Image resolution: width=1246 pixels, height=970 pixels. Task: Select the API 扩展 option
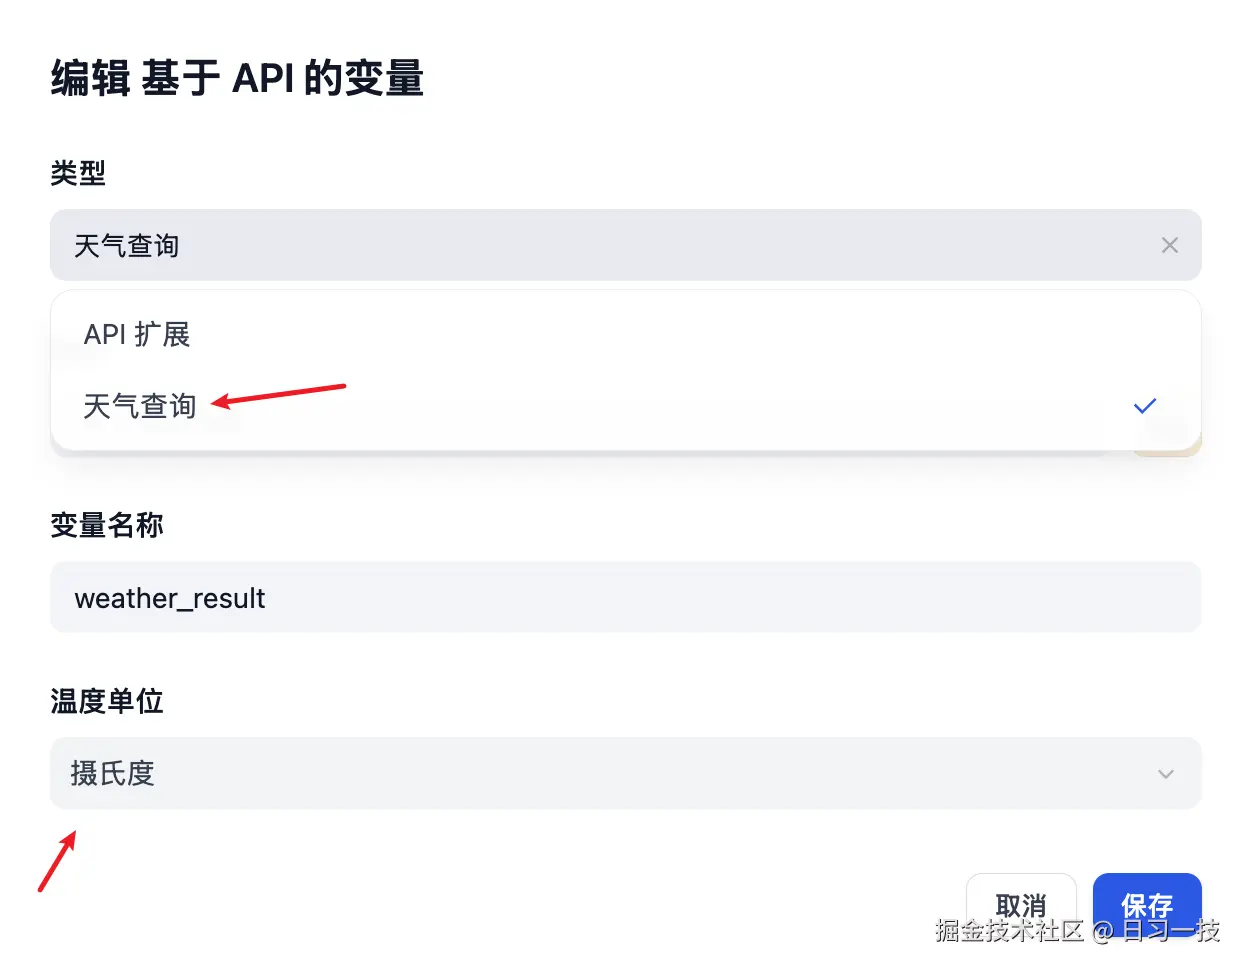(x=136, y=335)
